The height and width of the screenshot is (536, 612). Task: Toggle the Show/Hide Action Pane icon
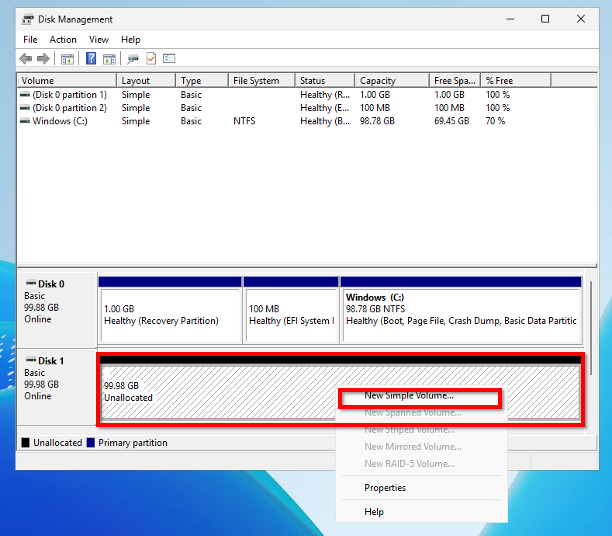pos(109,59)
